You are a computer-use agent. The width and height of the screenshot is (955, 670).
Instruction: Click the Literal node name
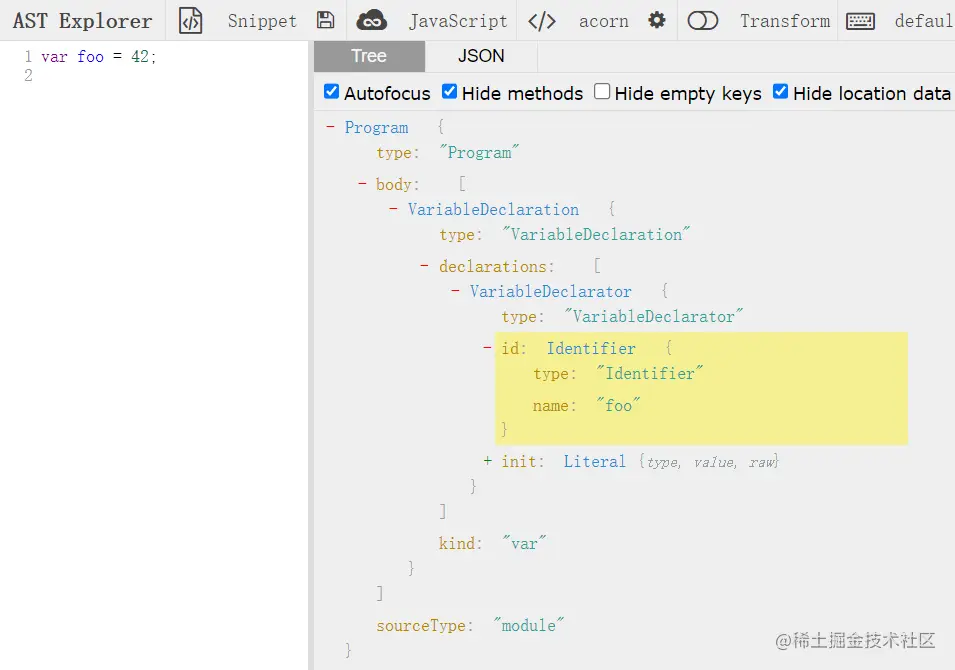594,462
